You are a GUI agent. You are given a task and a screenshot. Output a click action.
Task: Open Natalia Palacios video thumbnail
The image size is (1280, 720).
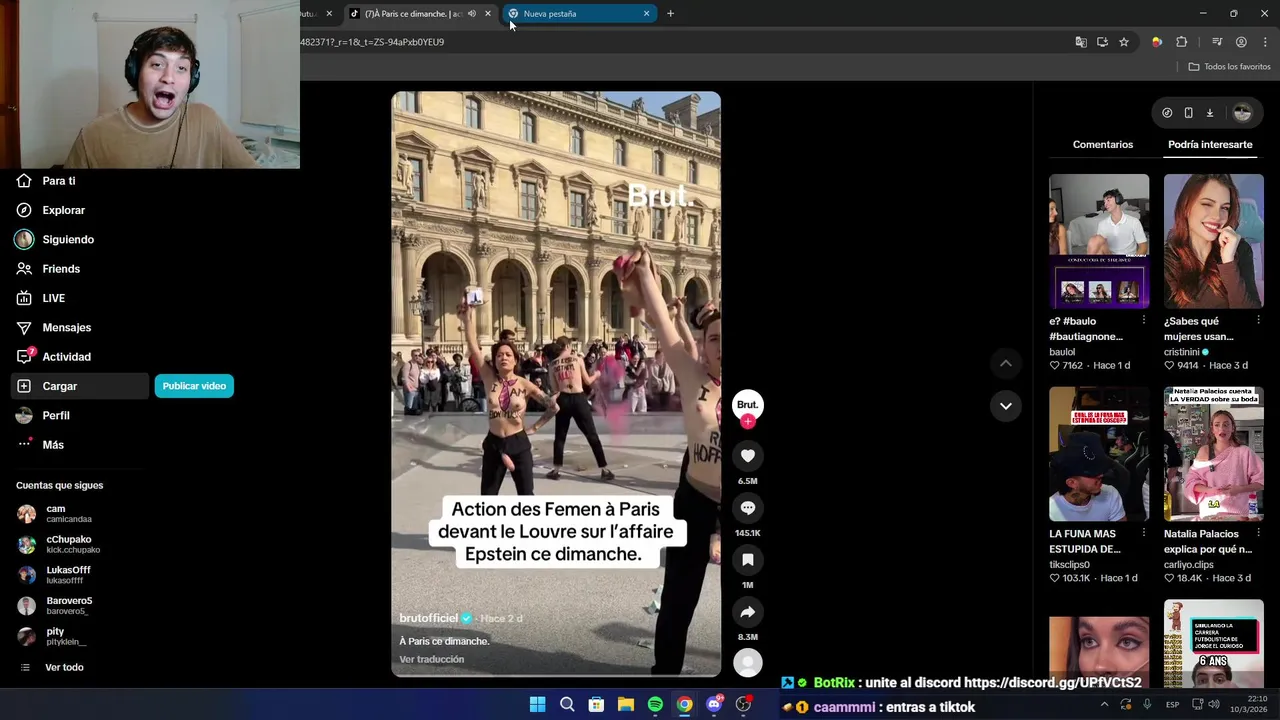1214,454
